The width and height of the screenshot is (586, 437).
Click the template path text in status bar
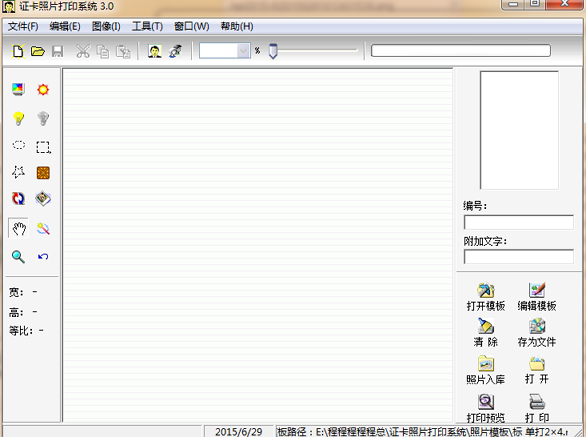point(422,432)
